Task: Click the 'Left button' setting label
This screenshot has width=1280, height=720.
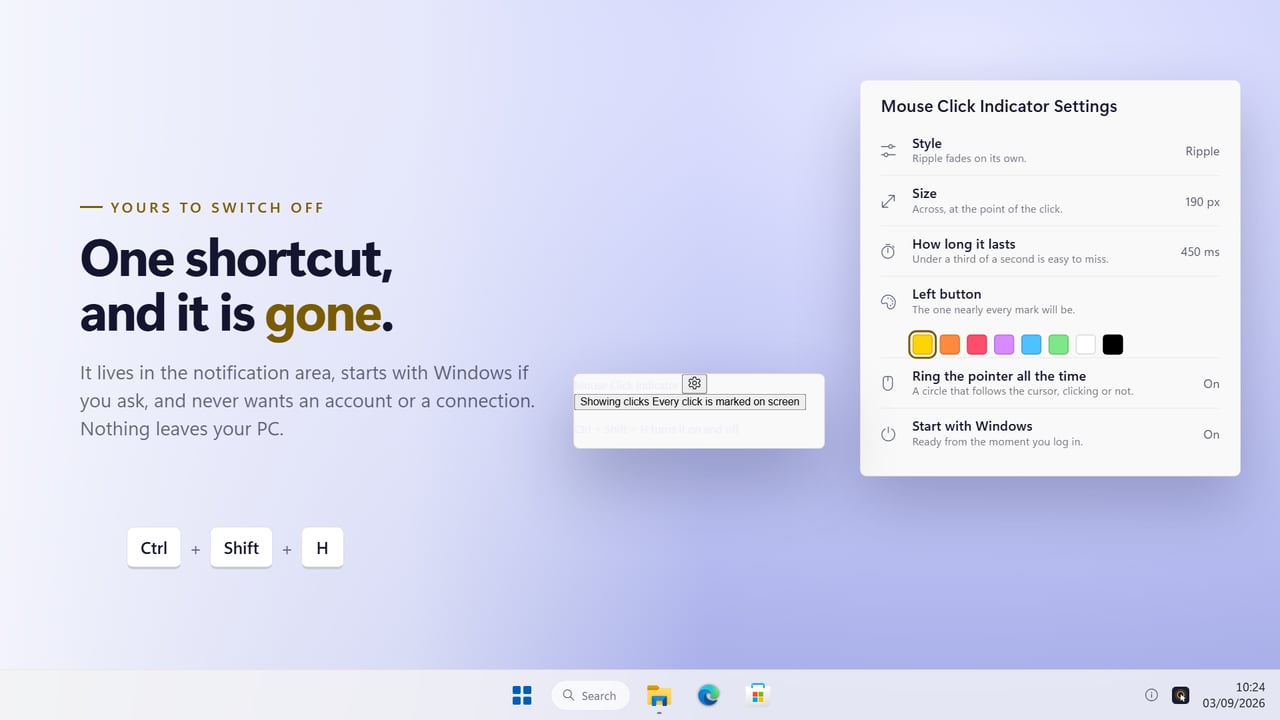Action: 946,294
